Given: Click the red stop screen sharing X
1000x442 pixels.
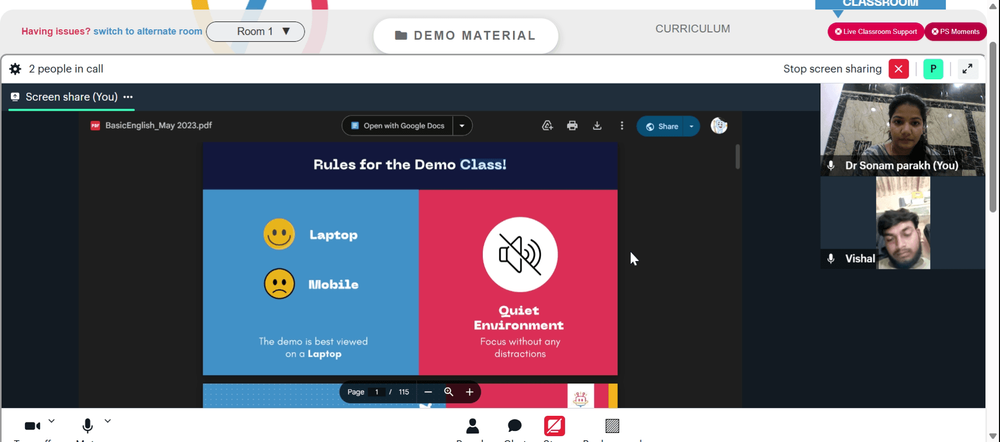Looking at the screenshot, I should [899, 69].
